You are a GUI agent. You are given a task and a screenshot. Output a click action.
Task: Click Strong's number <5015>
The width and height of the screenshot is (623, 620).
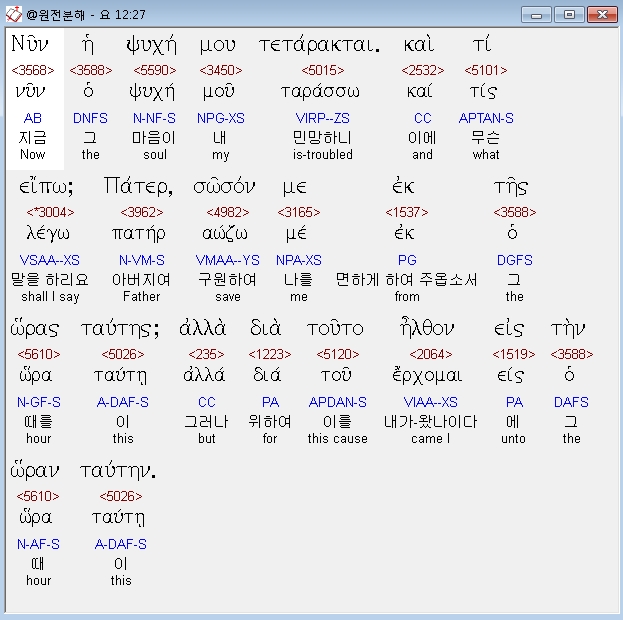[323, 70]
